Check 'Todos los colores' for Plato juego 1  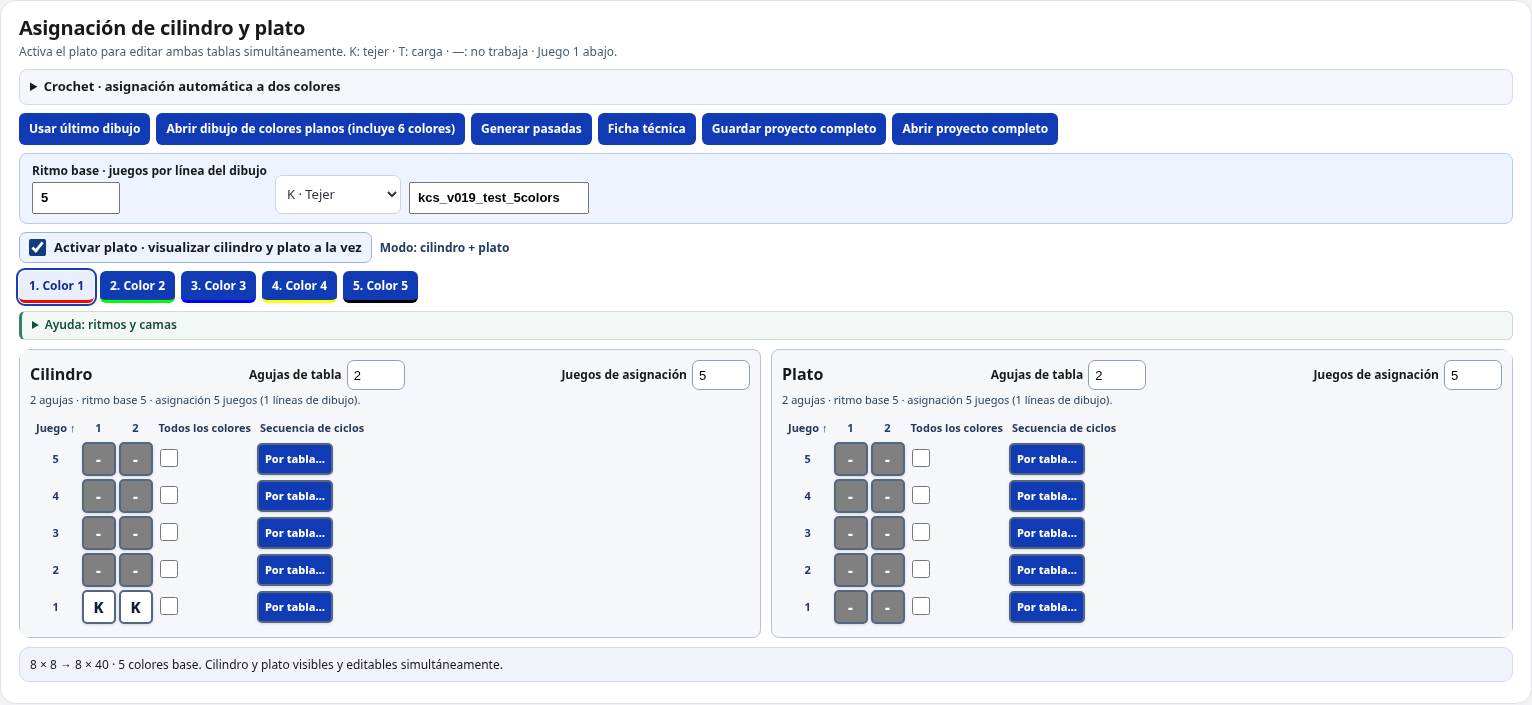point(921,606)
